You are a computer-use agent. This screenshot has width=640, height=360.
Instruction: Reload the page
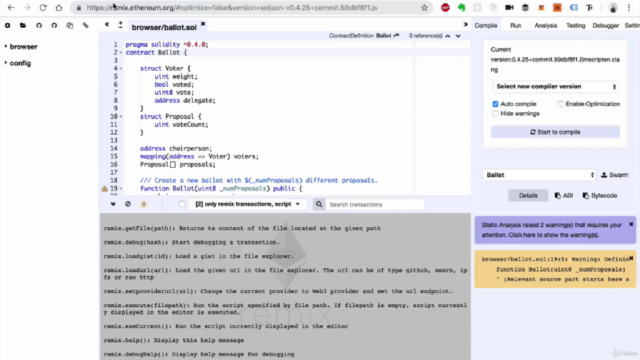pyautogui.click(x=43, y=8)
